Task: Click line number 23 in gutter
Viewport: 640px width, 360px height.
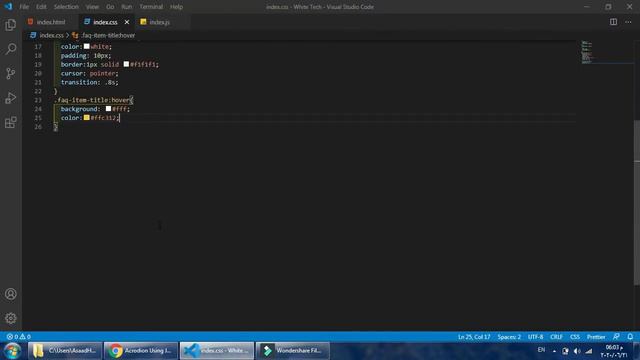Action: (x=38, y=100)
